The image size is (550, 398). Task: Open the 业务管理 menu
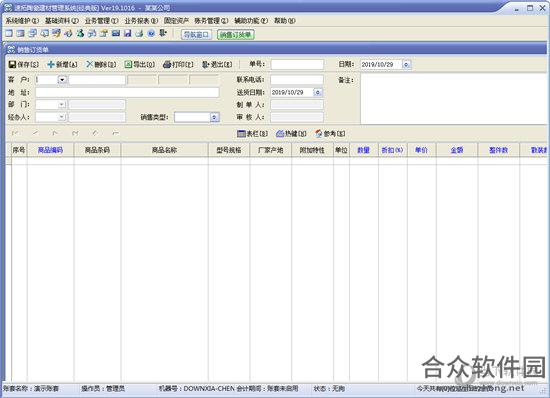pos(102,21)
